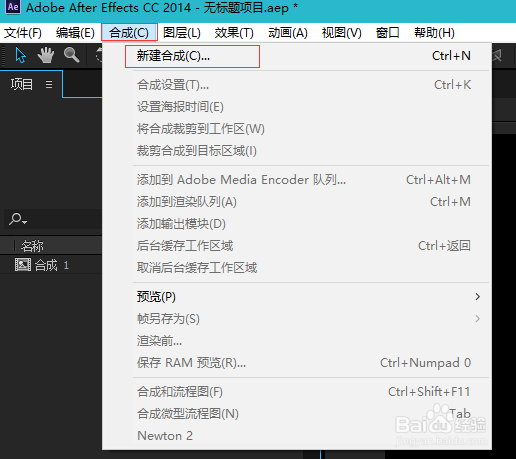Image resolution: width=516 pixels, height=459 pixels.
Task: Select the Hand tool
Action: [46, 55]
